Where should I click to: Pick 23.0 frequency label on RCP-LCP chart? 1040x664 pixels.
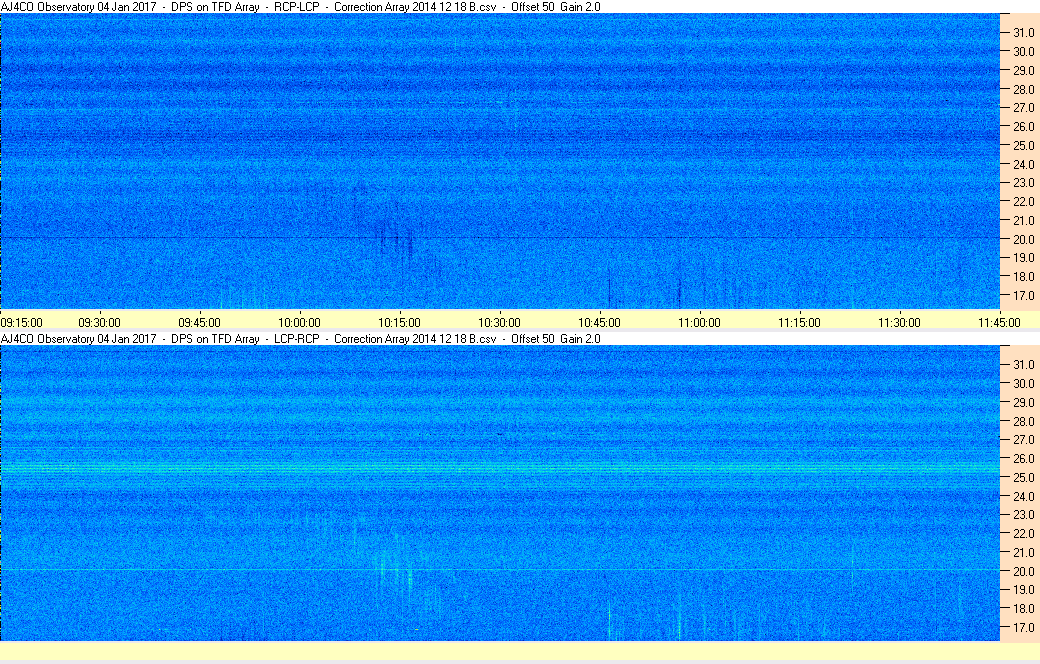click(1023, 182)
